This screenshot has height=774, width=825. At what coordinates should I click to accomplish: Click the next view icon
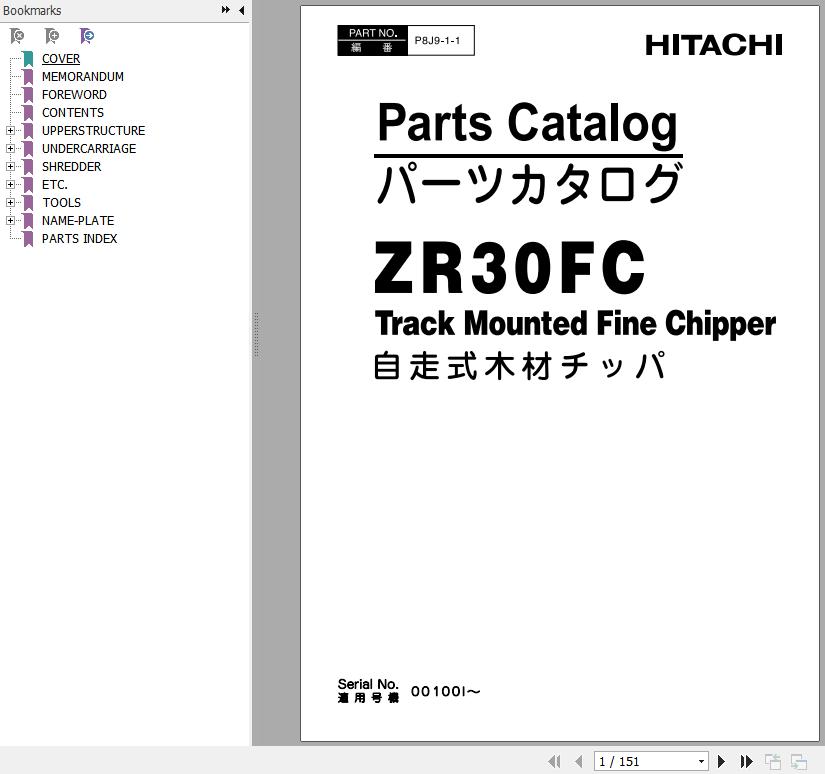click(x=799, y=761)
